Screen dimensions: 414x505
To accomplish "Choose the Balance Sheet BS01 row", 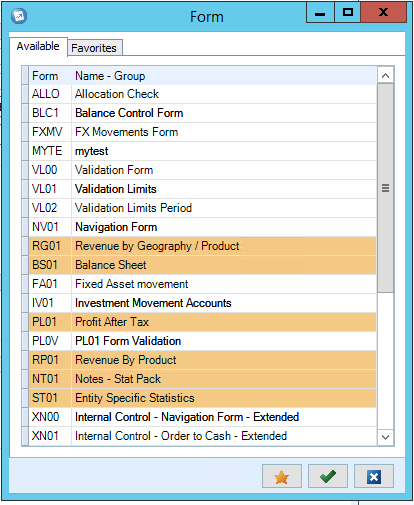I will tap(202, 265).
